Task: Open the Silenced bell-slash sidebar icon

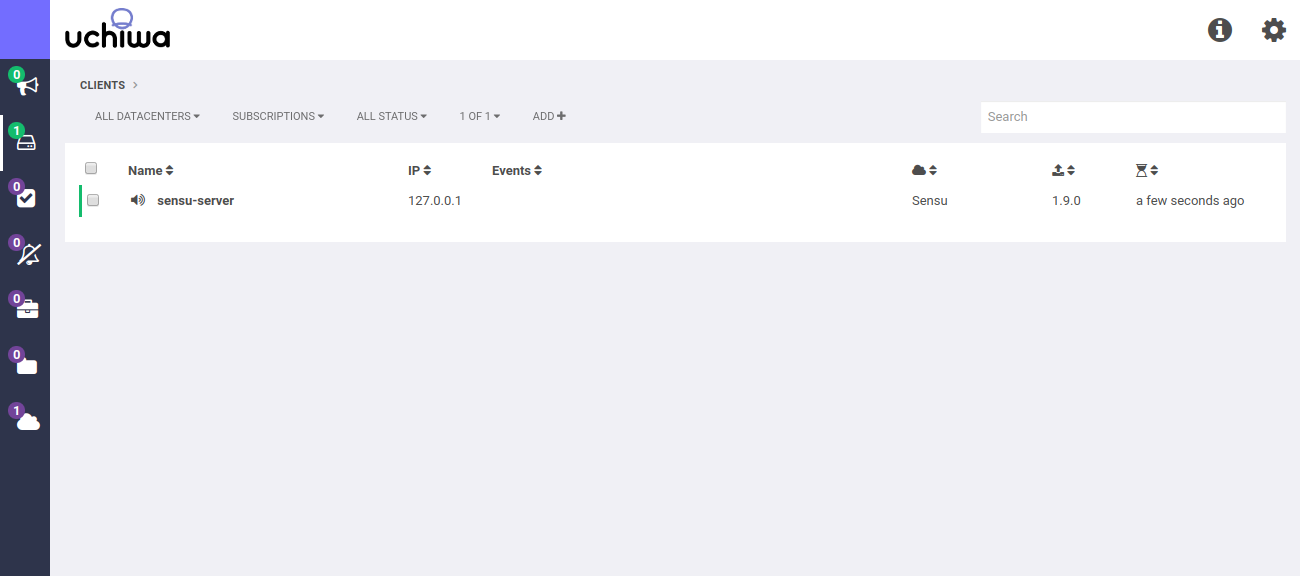Action: [28, 255]
